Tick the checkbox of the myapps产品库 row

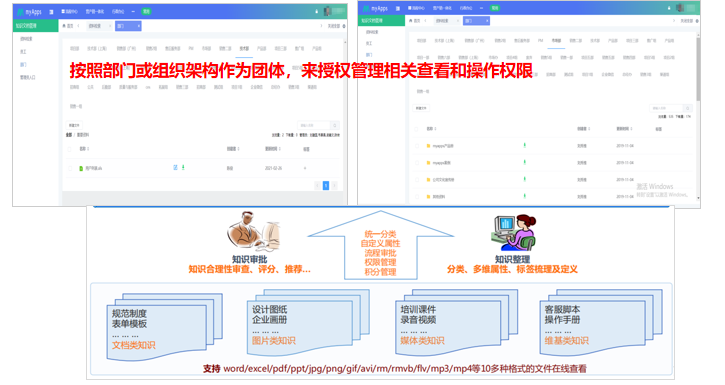pos(417,146)
